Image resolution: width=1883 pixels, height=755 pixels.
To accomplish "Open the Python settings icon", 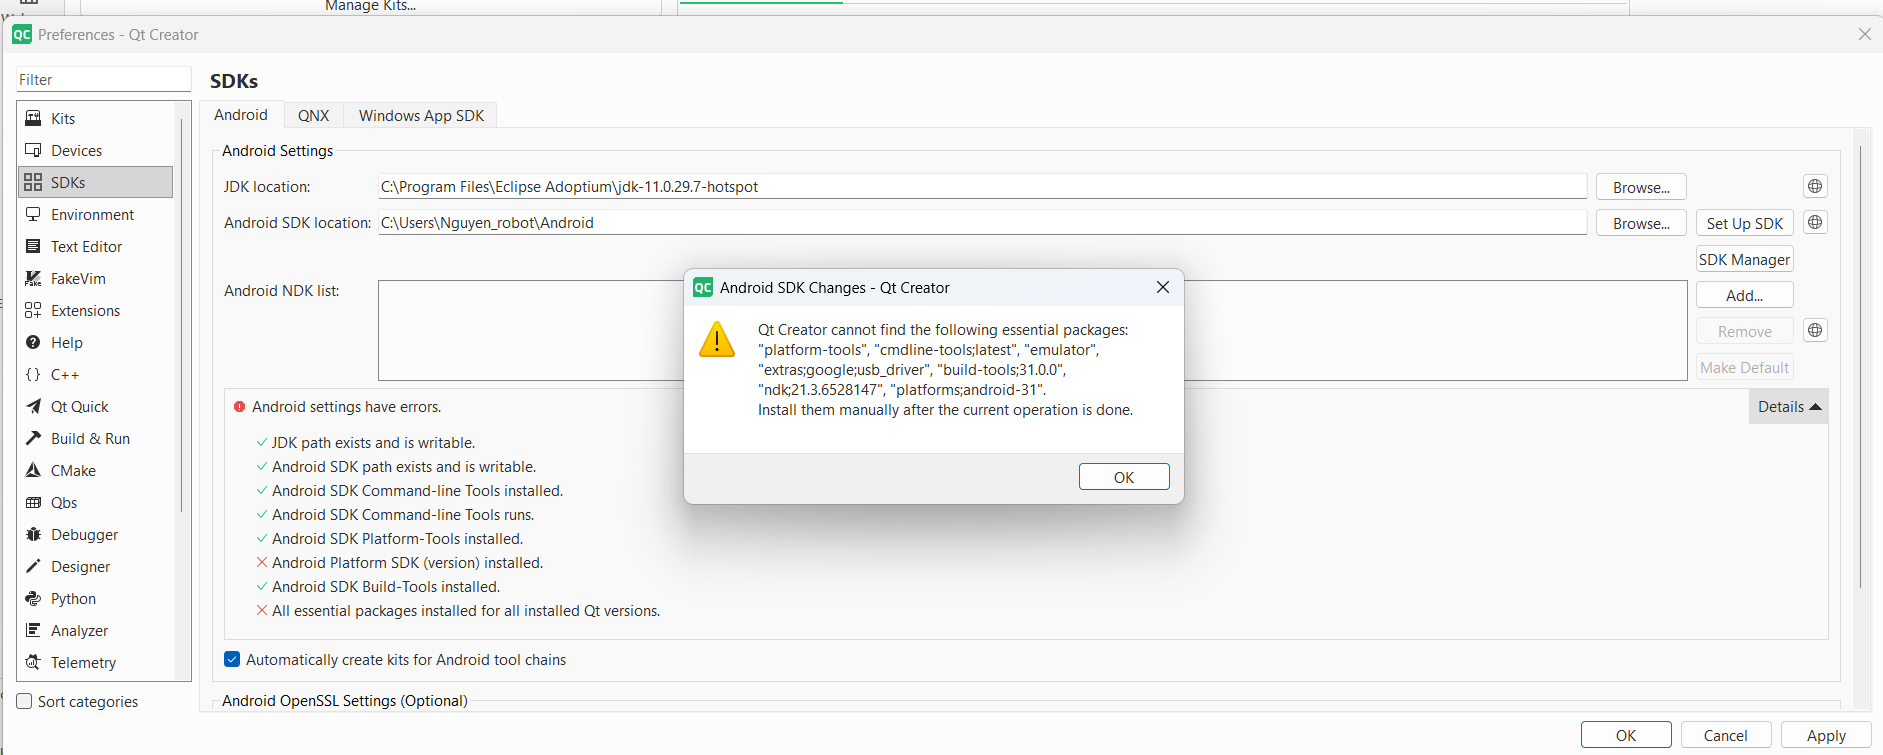I will [33, 598].
